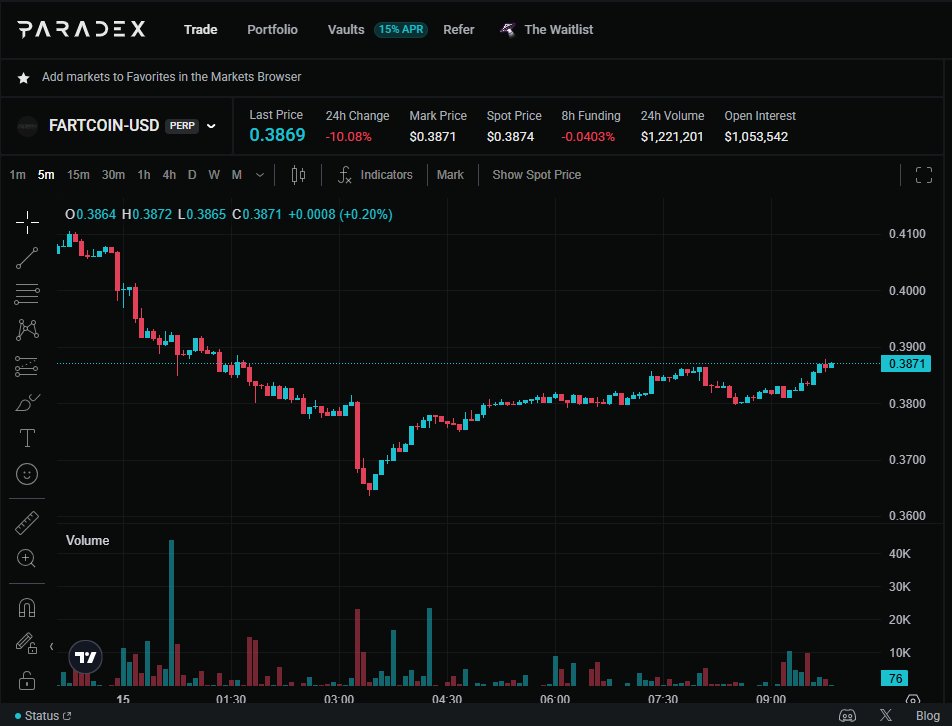Open the Blog link
Image resolution: width=952 pixels, height=726 pixels.
tap(928, 716)
